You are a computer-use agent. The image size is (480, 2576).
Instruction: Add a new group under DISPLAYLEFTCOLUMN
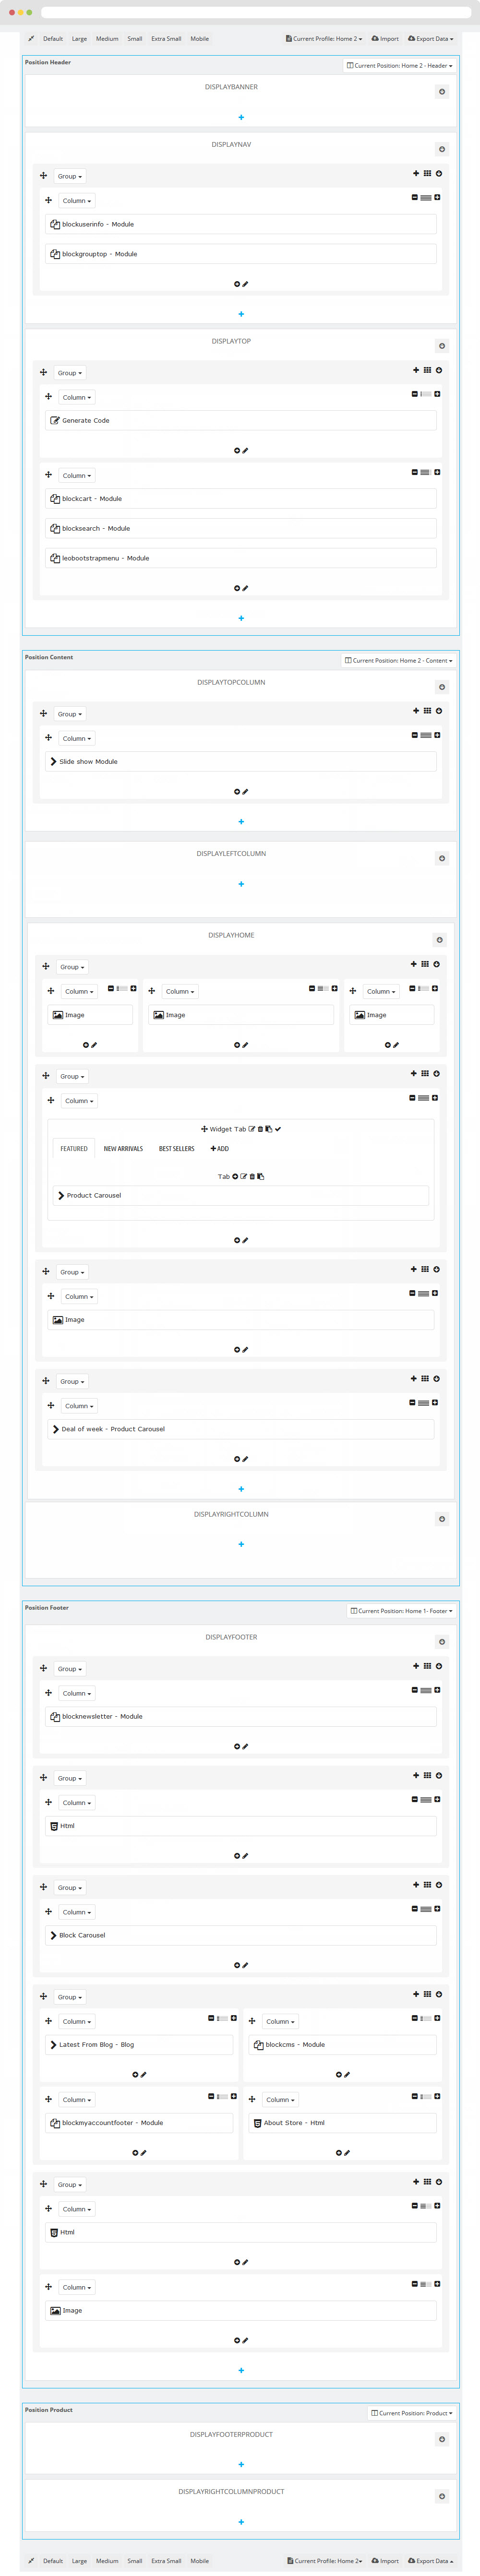241,884
